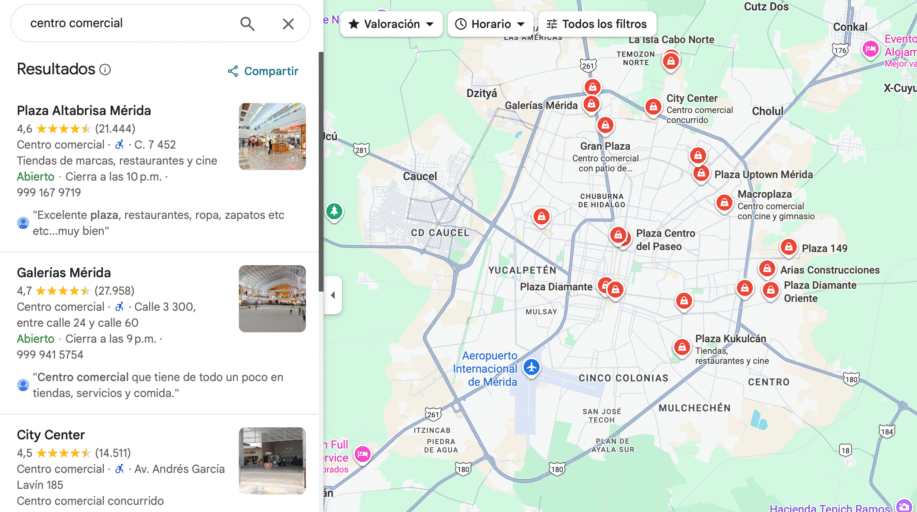The width and height of the screenshot is (917, 512).
Task: Click the La Isla Cabo Norte pin
Action: [x=671, y=61]
